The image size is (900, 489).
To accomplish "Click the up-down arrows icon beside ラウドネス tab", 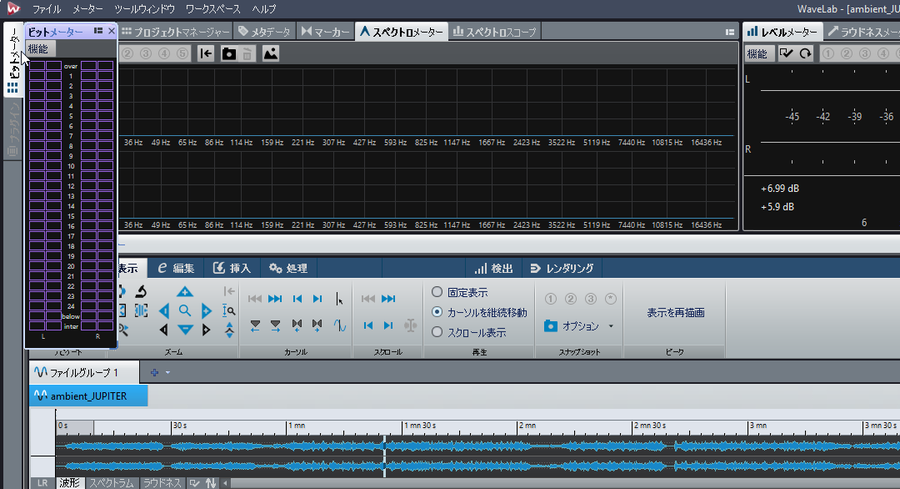I will [210, 483].
